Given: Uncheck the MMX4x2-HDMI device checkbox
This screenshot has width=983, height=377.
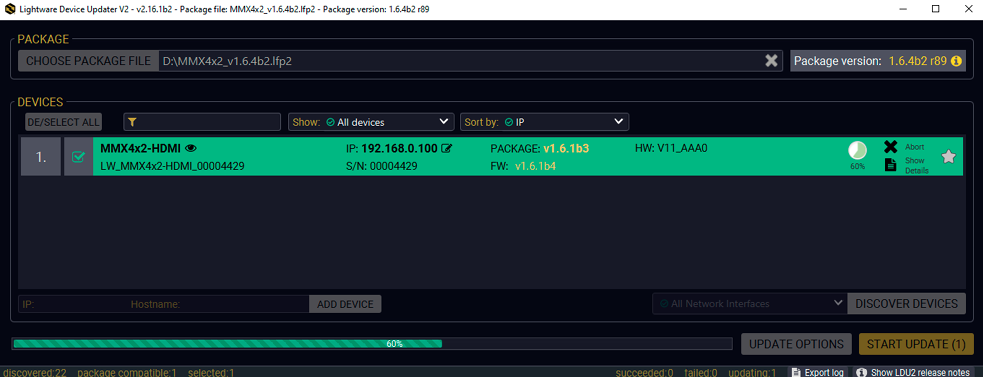Looking at the screenshot, I should tap(78, 157).
